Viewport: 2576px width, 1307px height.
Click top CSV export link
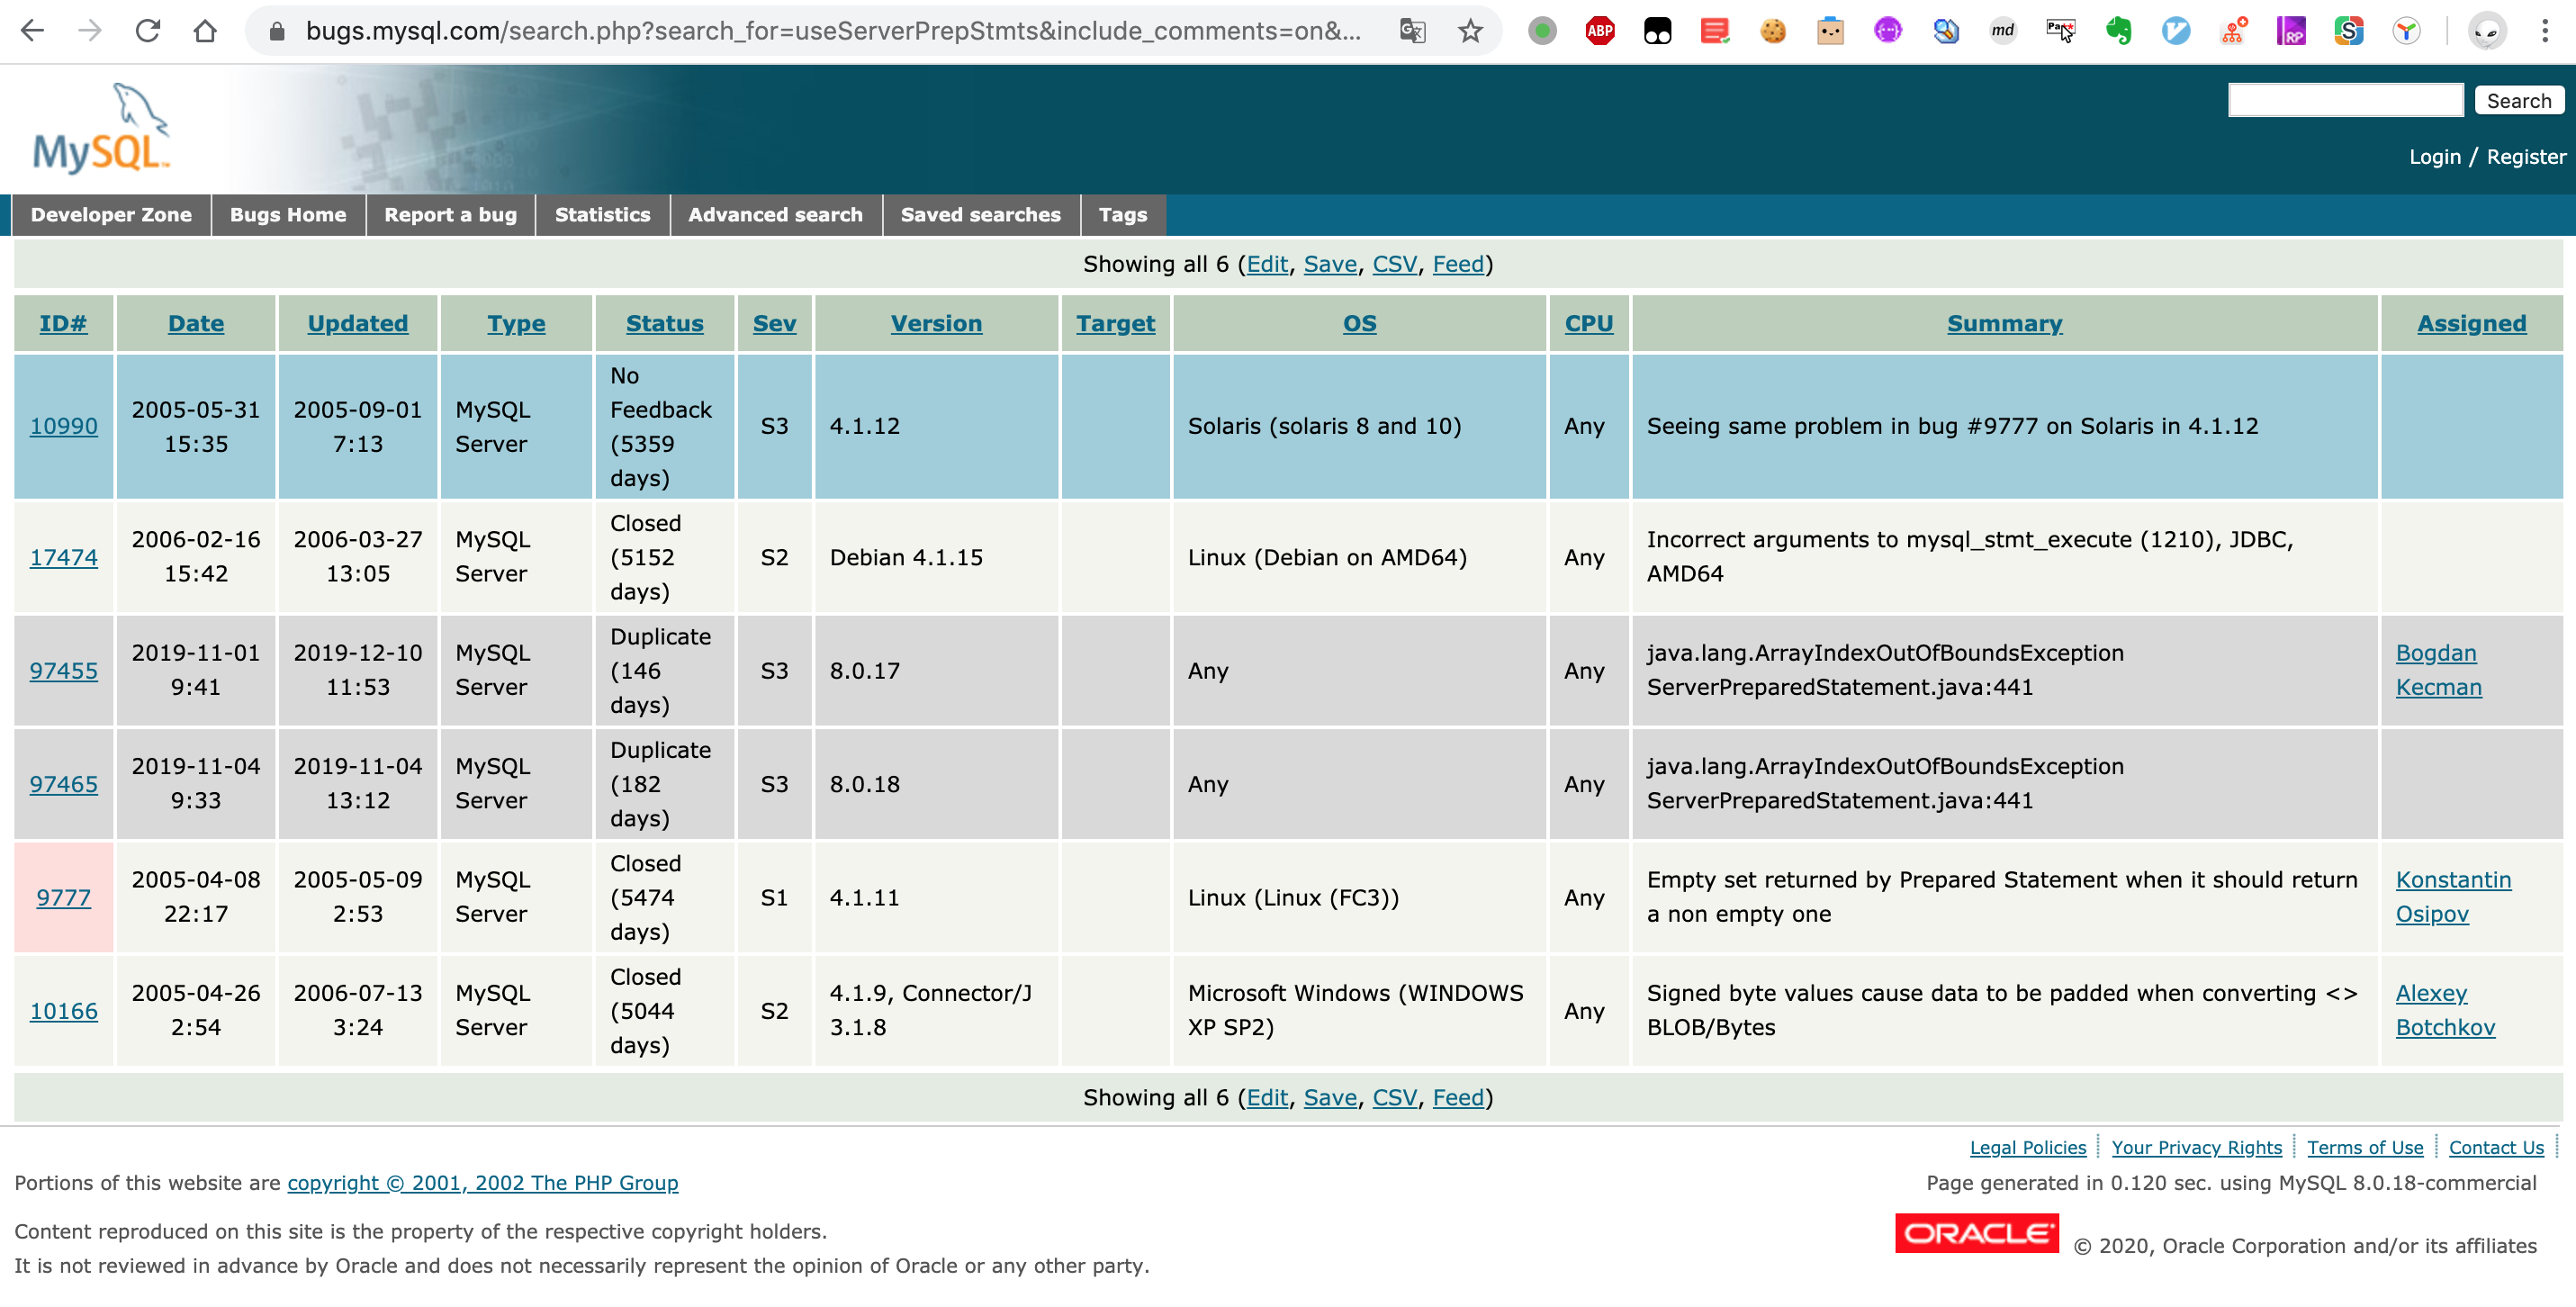click(1394, 264)
